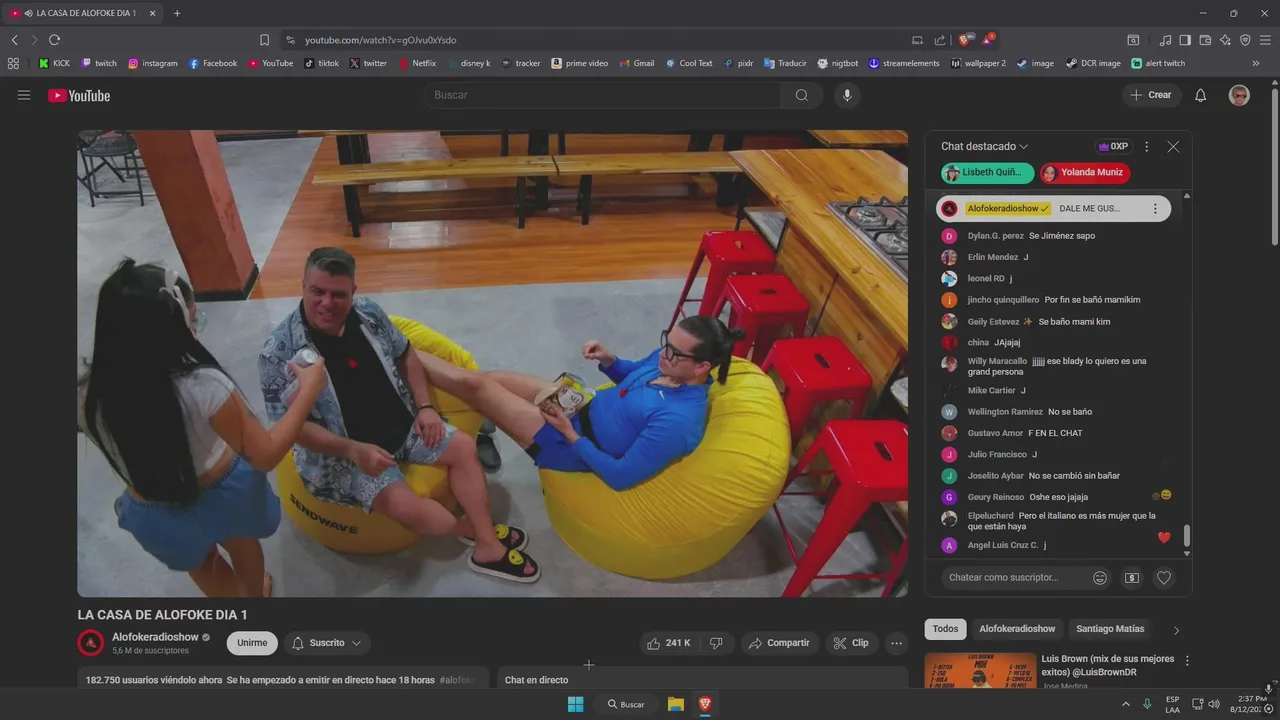Open the Windows Start button
The image size is (1280, 720).
(575, 704)
